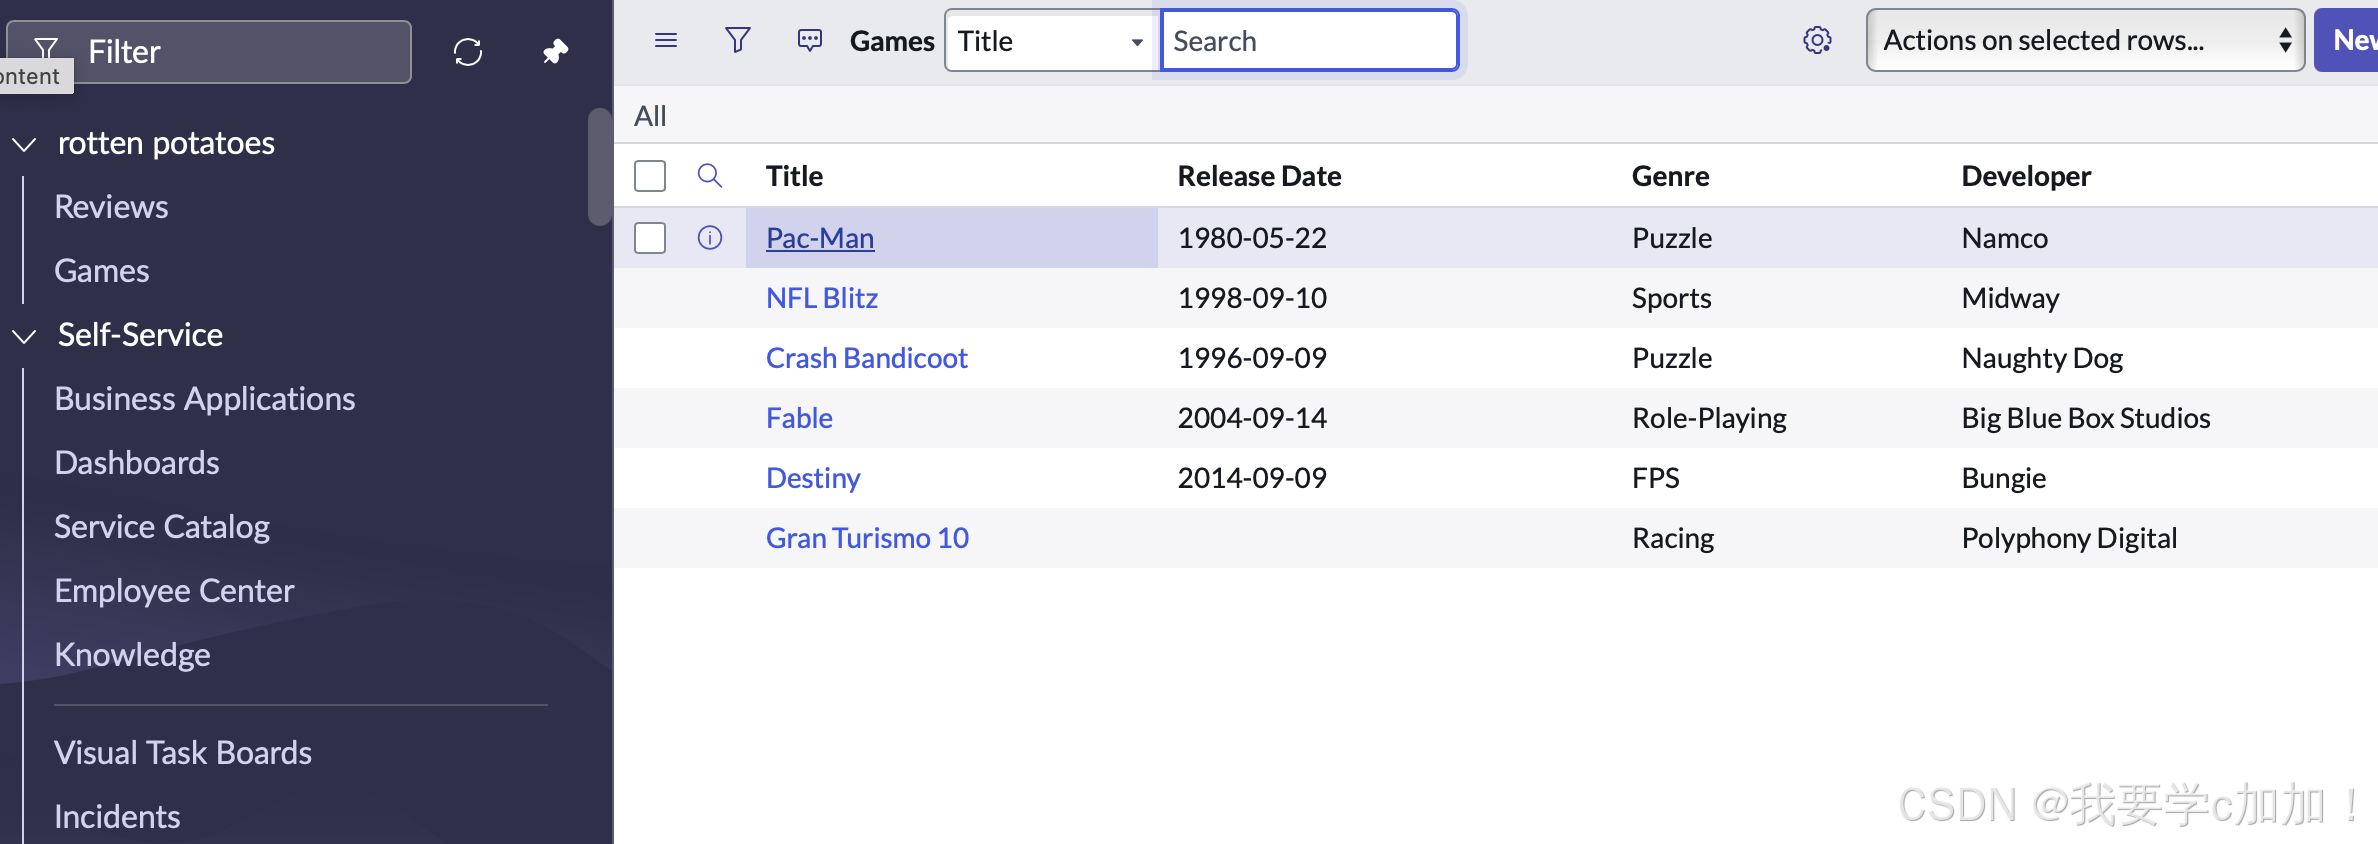Sort by the Developer column header
Viewport: 2378px width, 844px height.
2026,176
